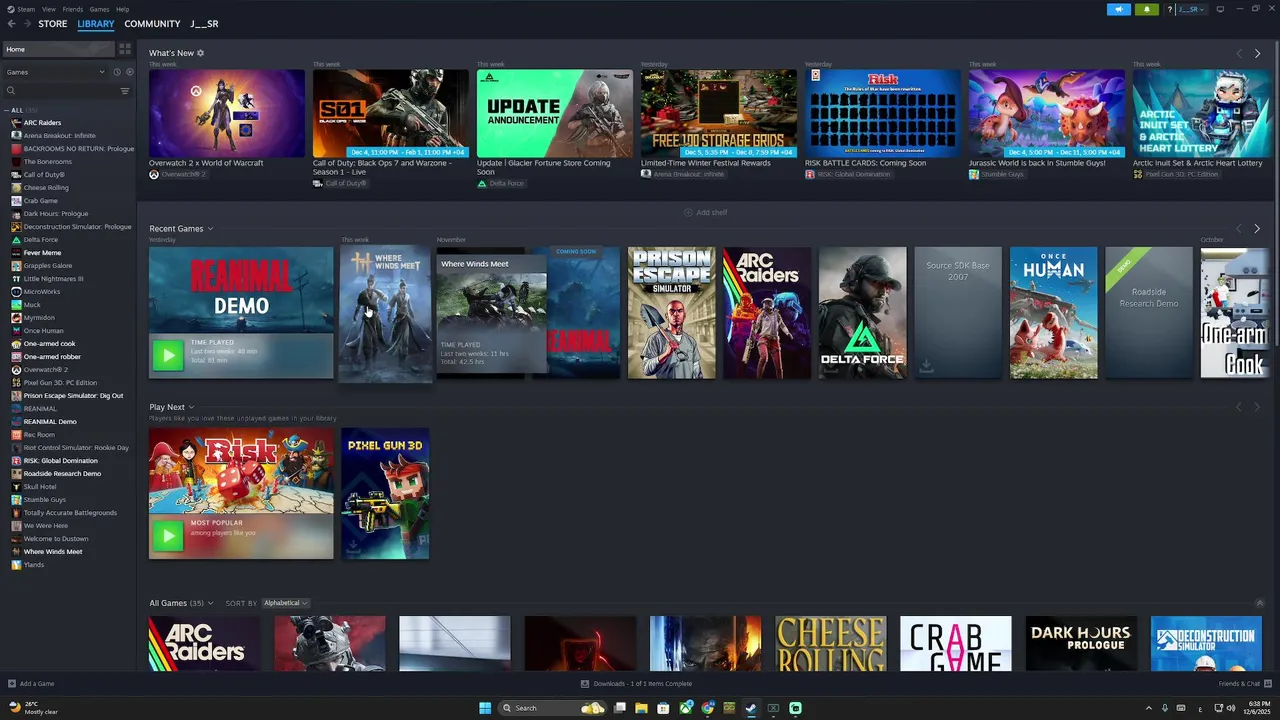Open the Windows Start button
Image resolution: width=1280 pixels, height=720 pixels.
[x=485, y=708]
